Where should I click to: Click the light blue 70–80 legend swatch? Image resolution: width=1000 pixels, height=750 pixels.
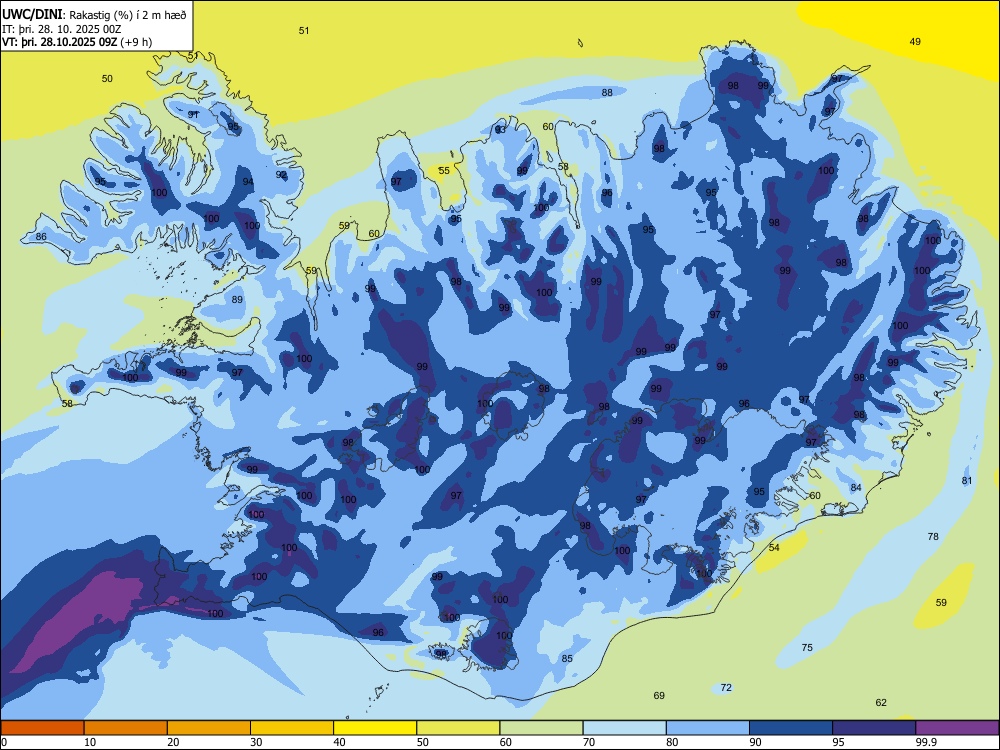(x=624, y=728)
